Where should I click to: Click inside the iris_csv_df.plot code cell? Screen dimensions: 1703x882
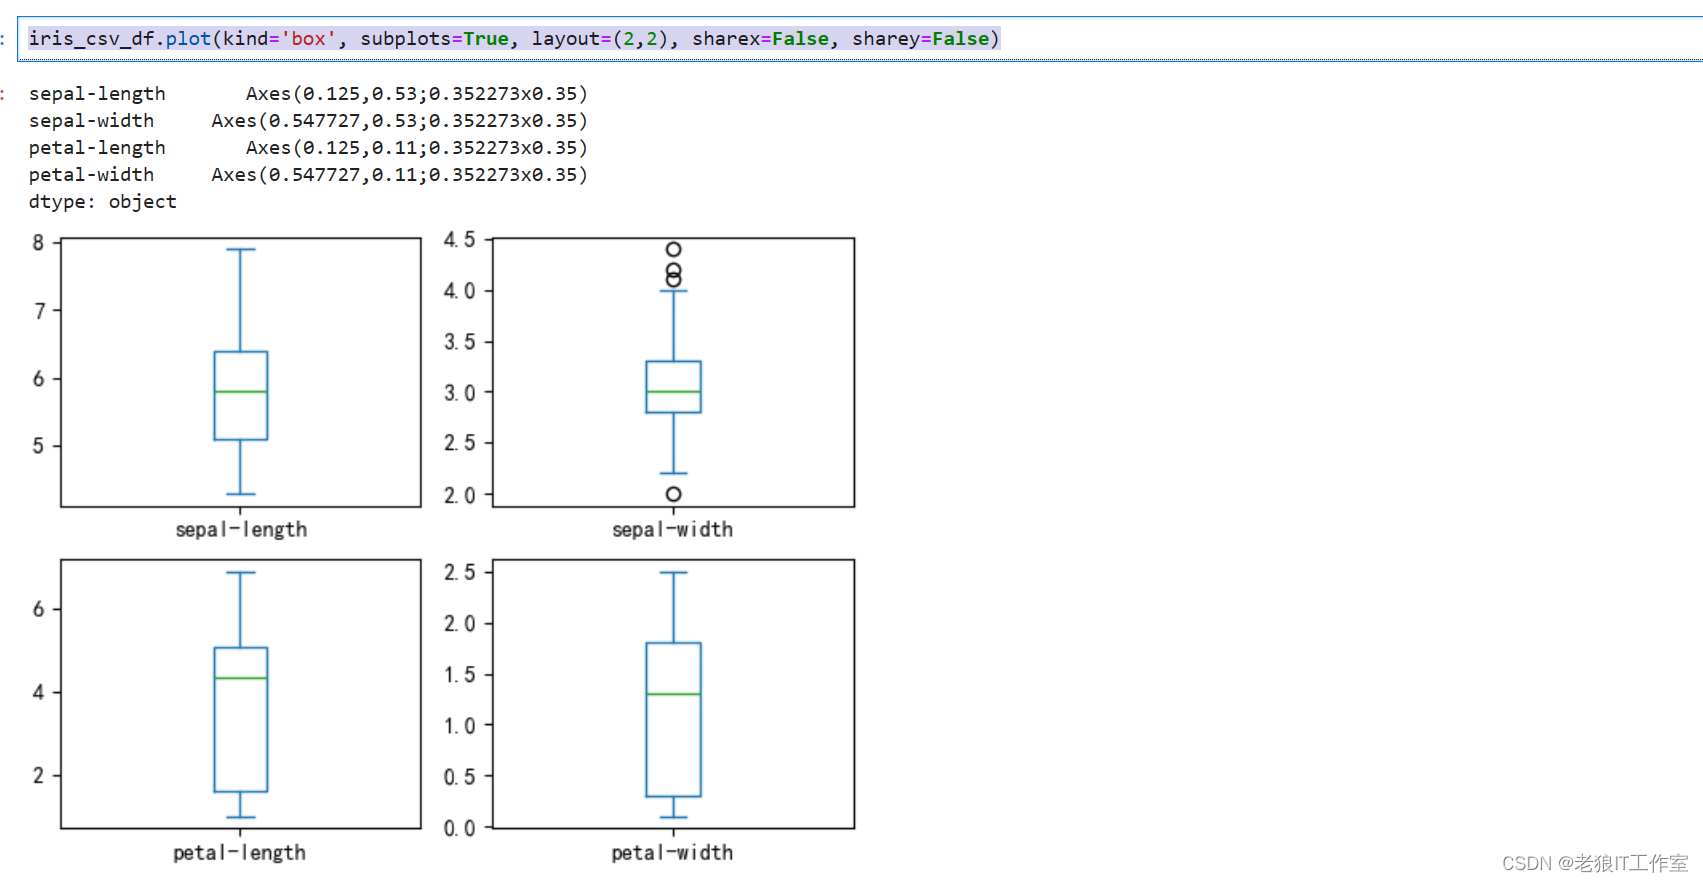click(860, 39)
